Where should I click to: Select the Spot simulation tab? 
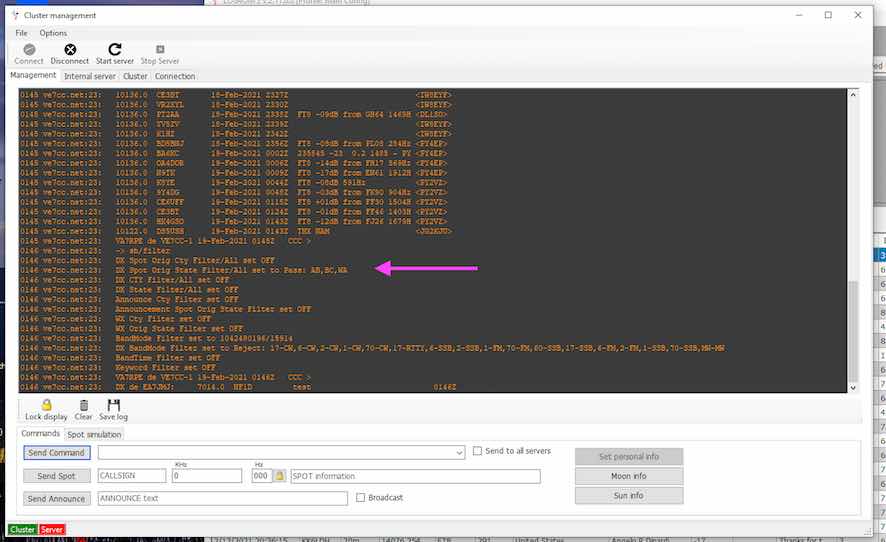coord(94,434)
